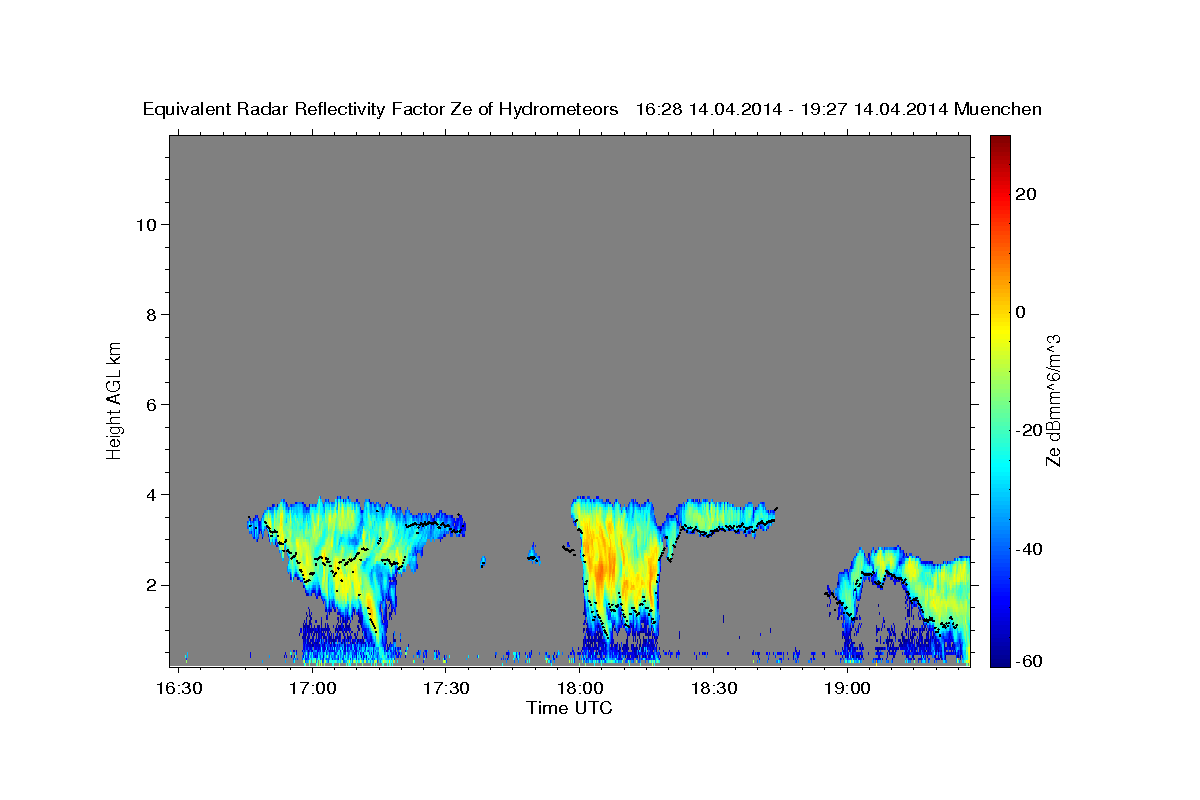Screen dimensions: 1200x800
Task: Click the '17:30' time tick label
Action: (x=447, y=689)
